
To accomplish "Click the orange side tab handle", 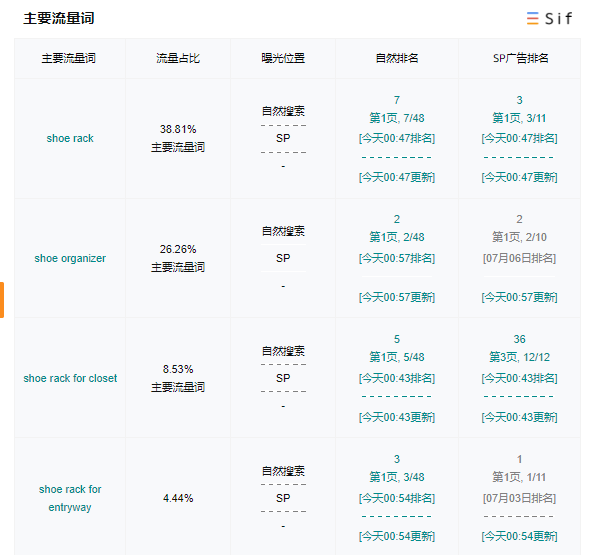I will 2,300.
